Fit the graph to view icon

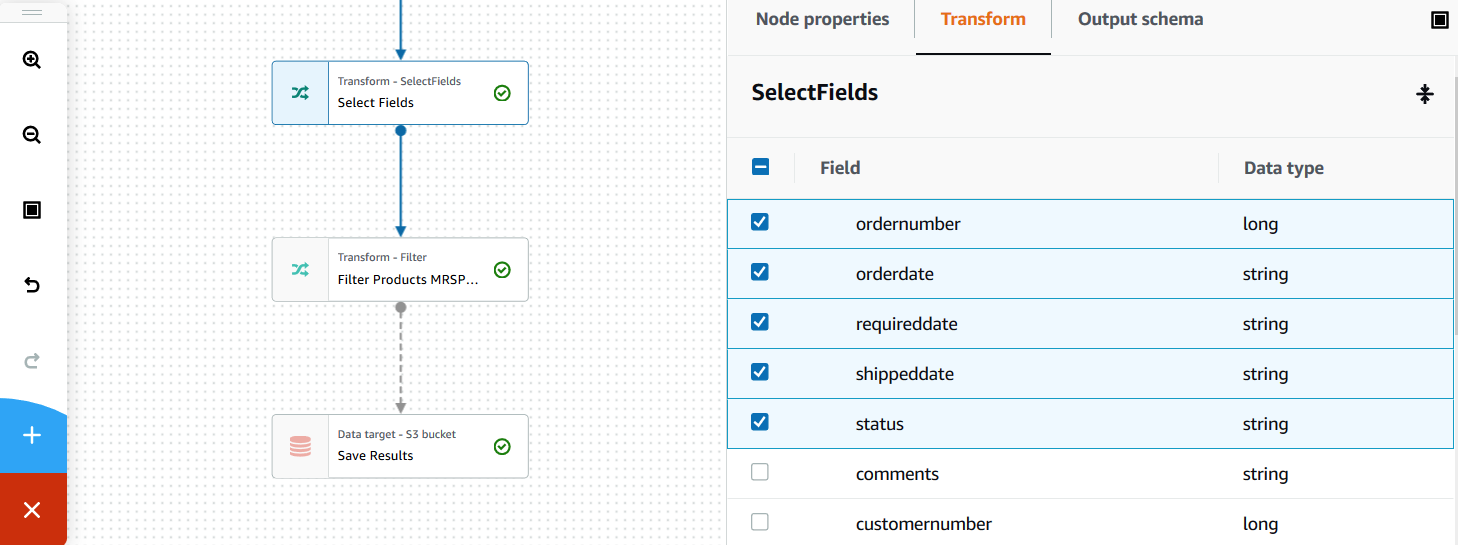pos(32,210)
